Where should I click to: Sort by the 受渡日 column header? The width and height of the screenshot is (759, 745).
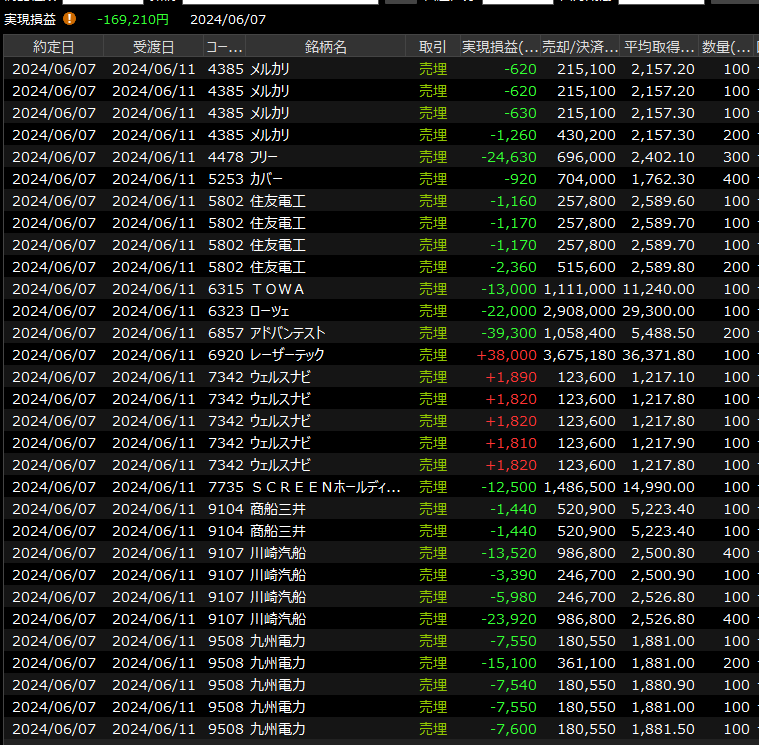click(x=153, y=47)
